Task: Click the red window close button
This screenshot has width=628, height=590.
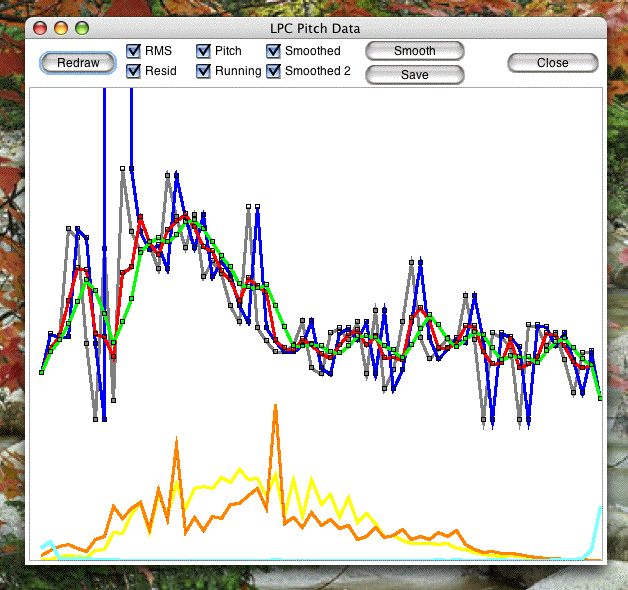Action: 40,28
